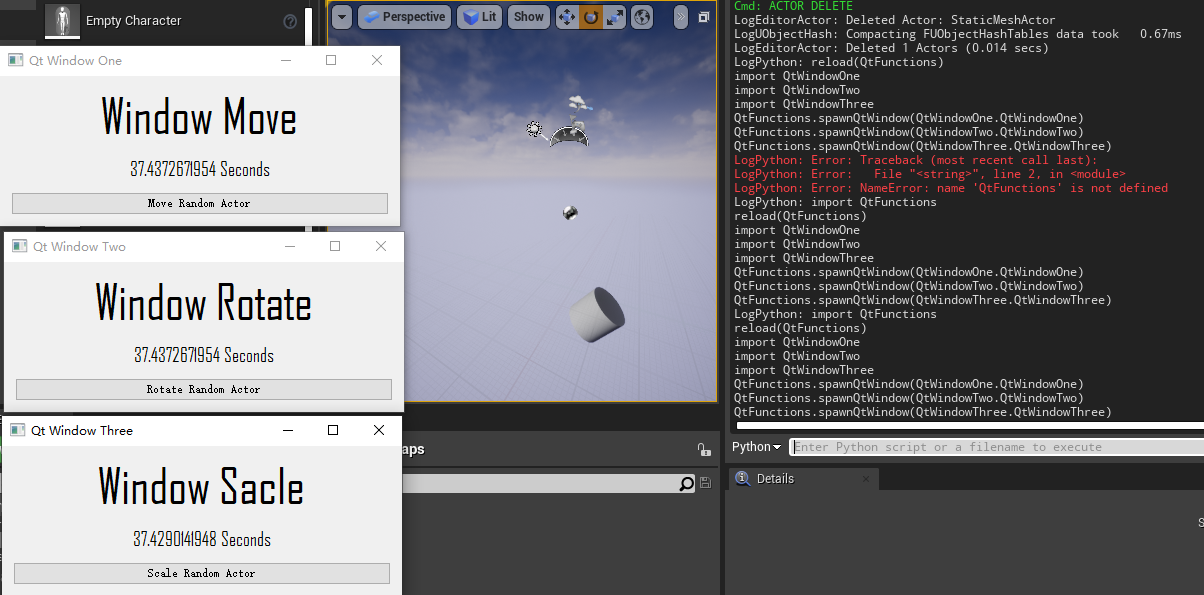The width and height of the screenshot is (1204, 595).
Task: Maximize or restore the viewport via corner icon
Action: click(x=704, y=17)
